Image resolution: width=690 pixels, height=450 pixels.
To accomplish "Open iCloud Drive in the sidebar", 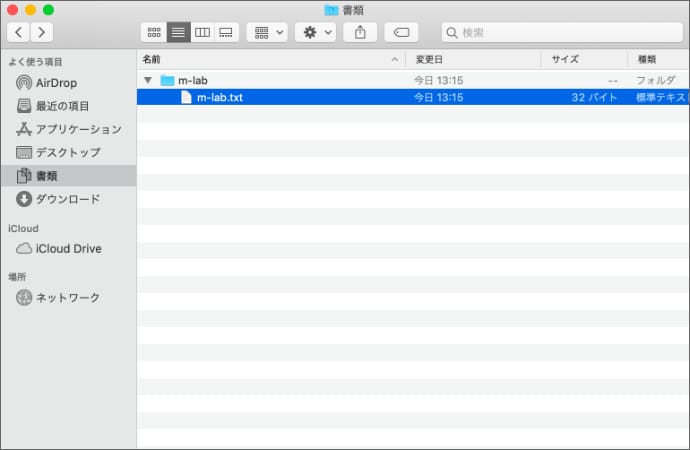I will tap(68, 248).
